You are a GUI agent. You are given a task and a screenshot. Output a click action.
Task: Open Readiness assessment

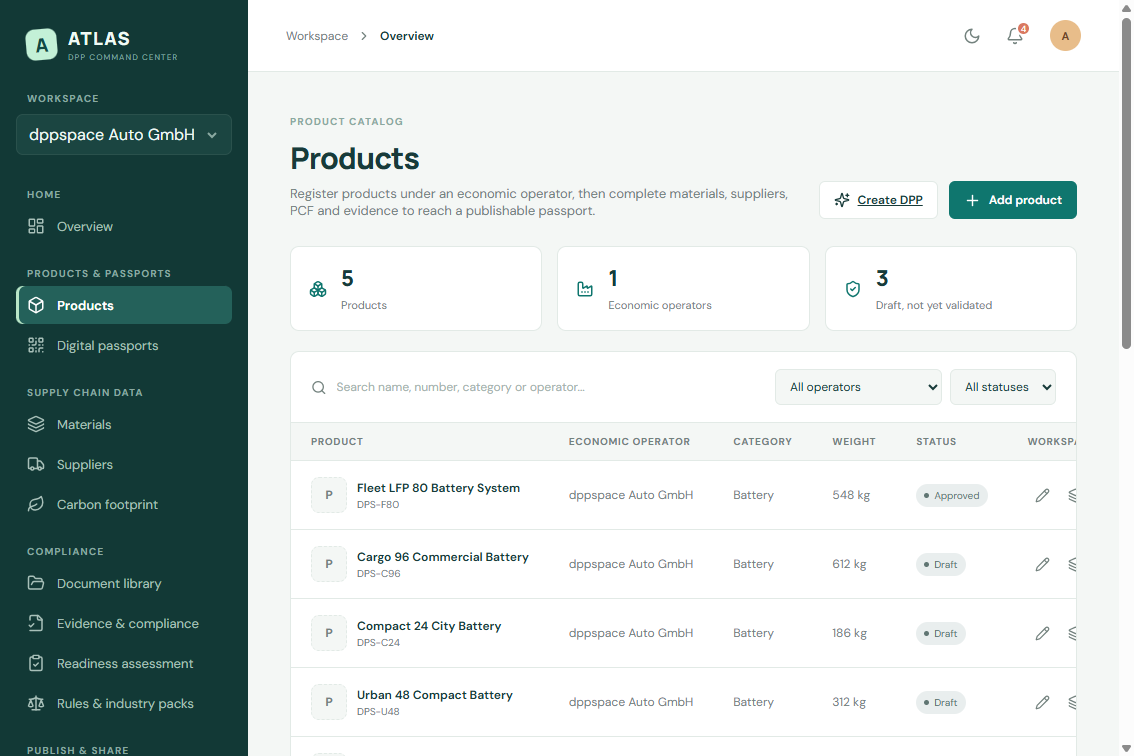point(124,663)
